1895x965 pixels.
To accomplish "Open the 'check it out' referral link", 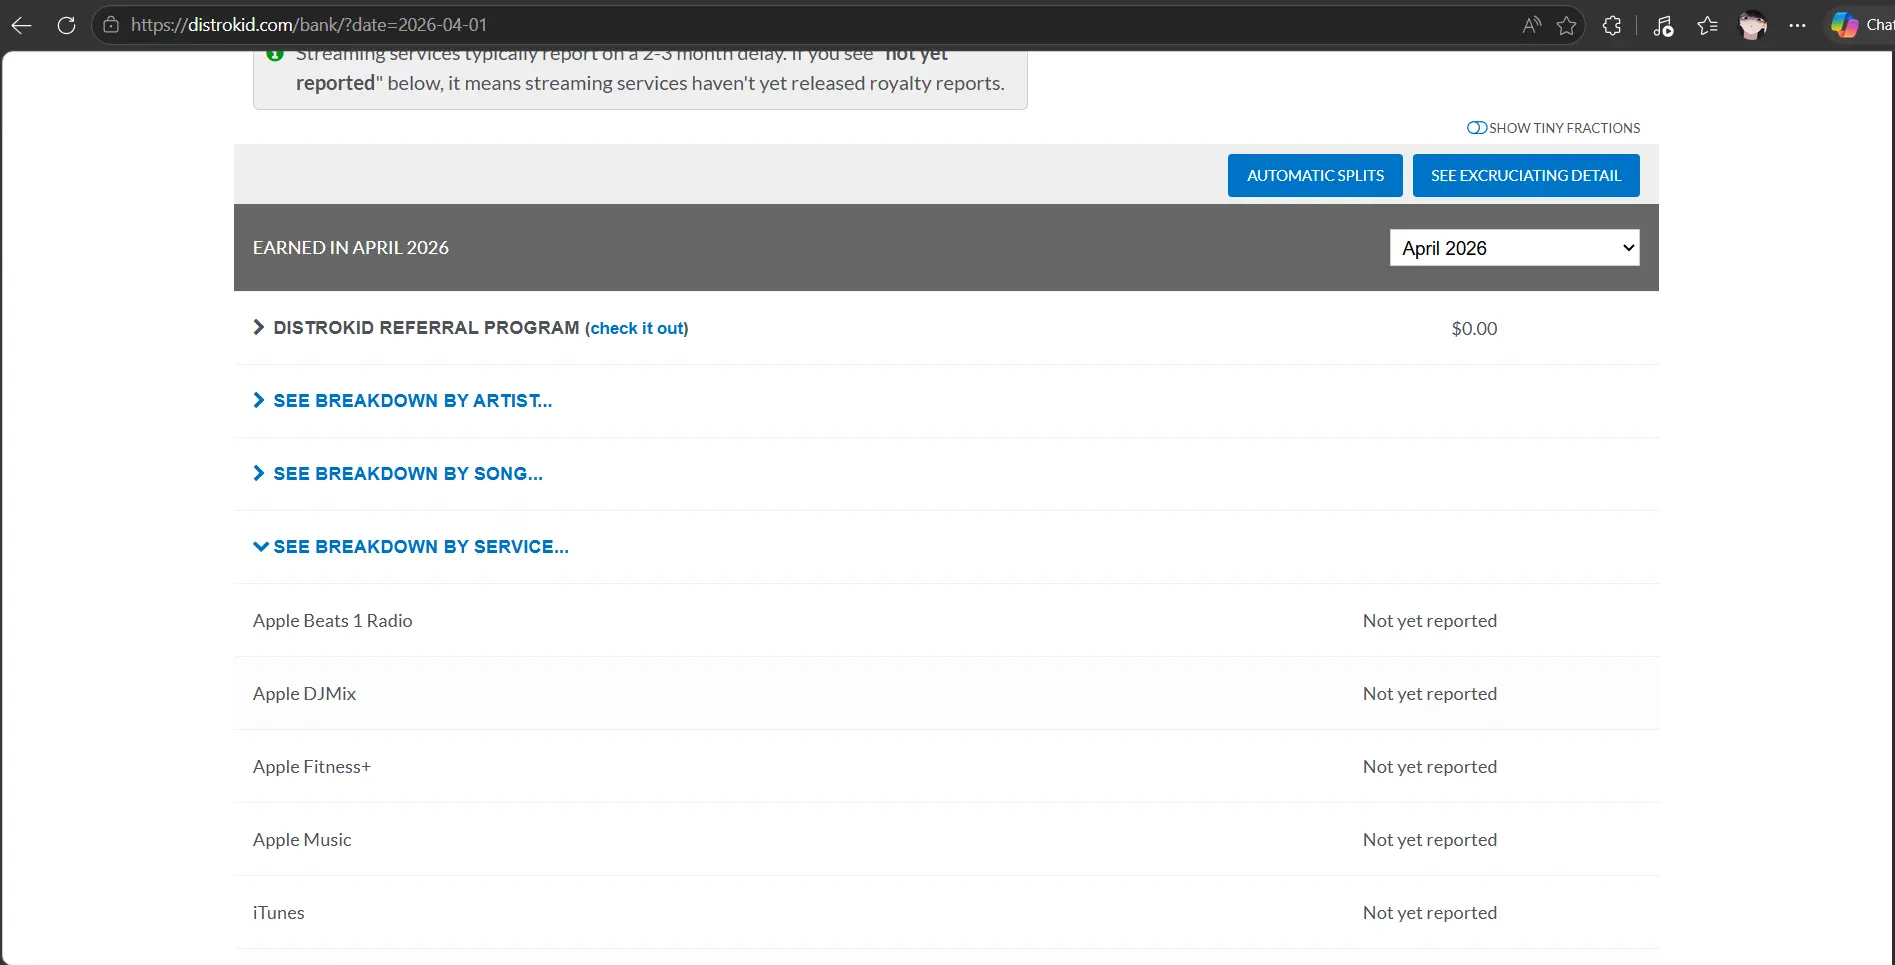I will tap(638, 328).
